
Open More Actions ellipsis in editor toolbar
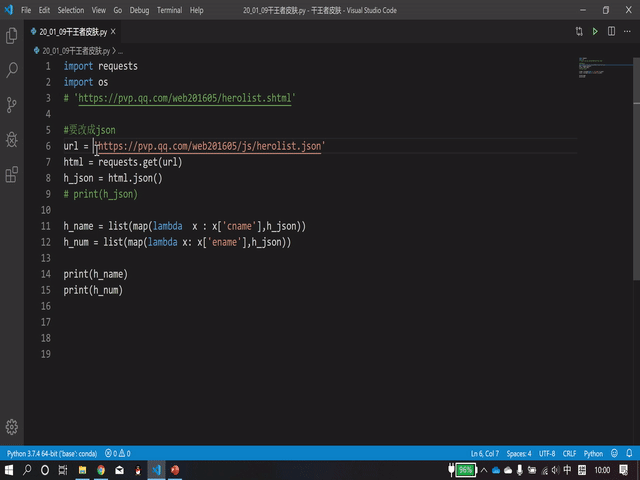point(627,31)
